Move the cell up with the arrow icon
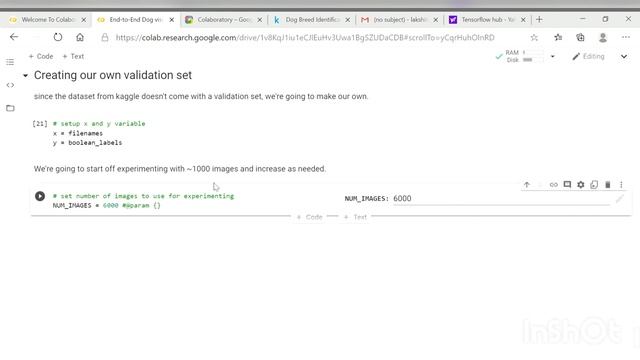The image size is (640, 360). point(527,184)
